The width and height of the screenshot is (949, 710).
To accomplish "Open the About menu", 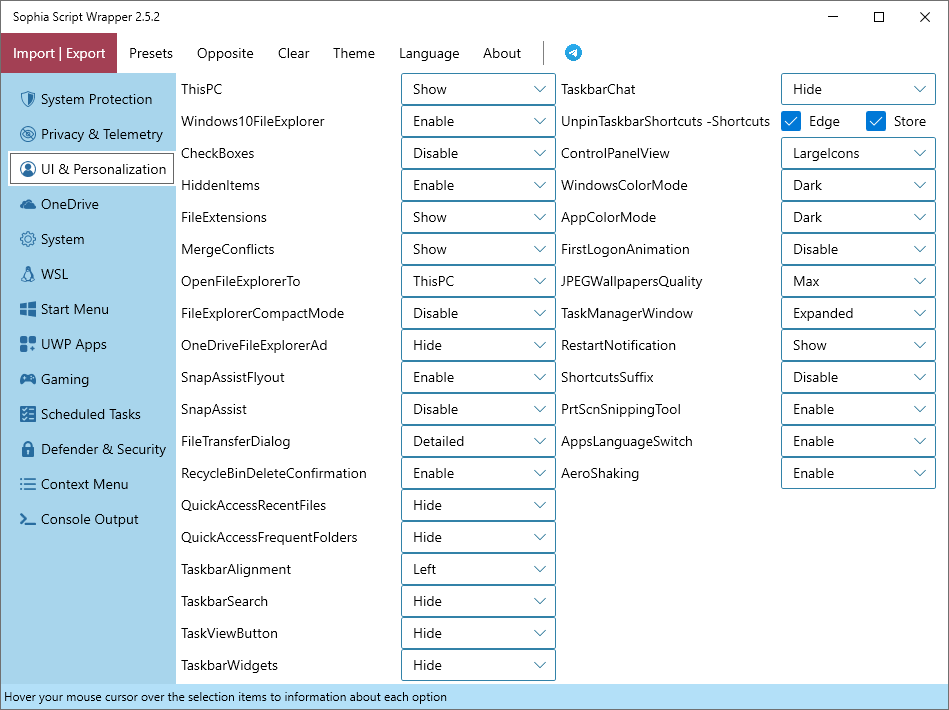I will tap(502, 53).
